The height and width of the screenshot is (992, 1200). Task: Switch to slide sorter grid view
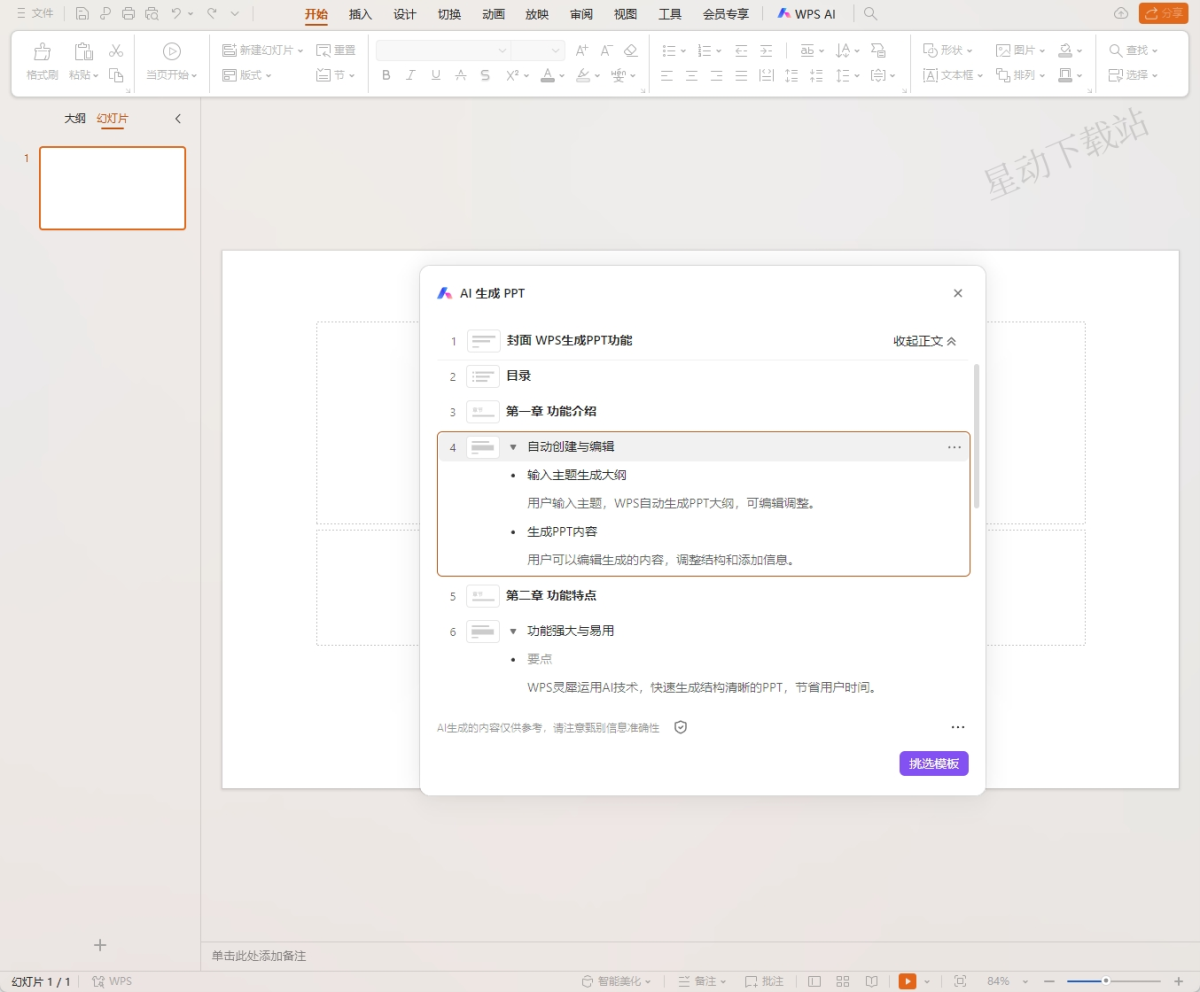pyautogui.click(x=843, y=981)
